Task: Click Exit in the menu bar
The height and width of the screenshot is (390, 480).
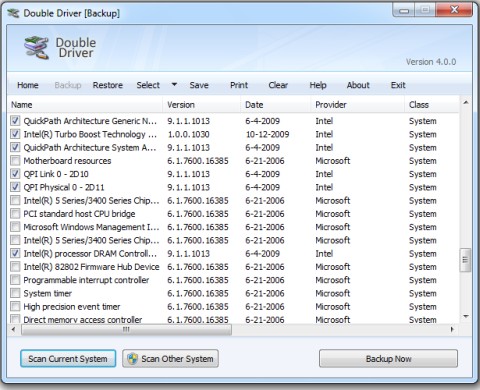Action: 398,85
